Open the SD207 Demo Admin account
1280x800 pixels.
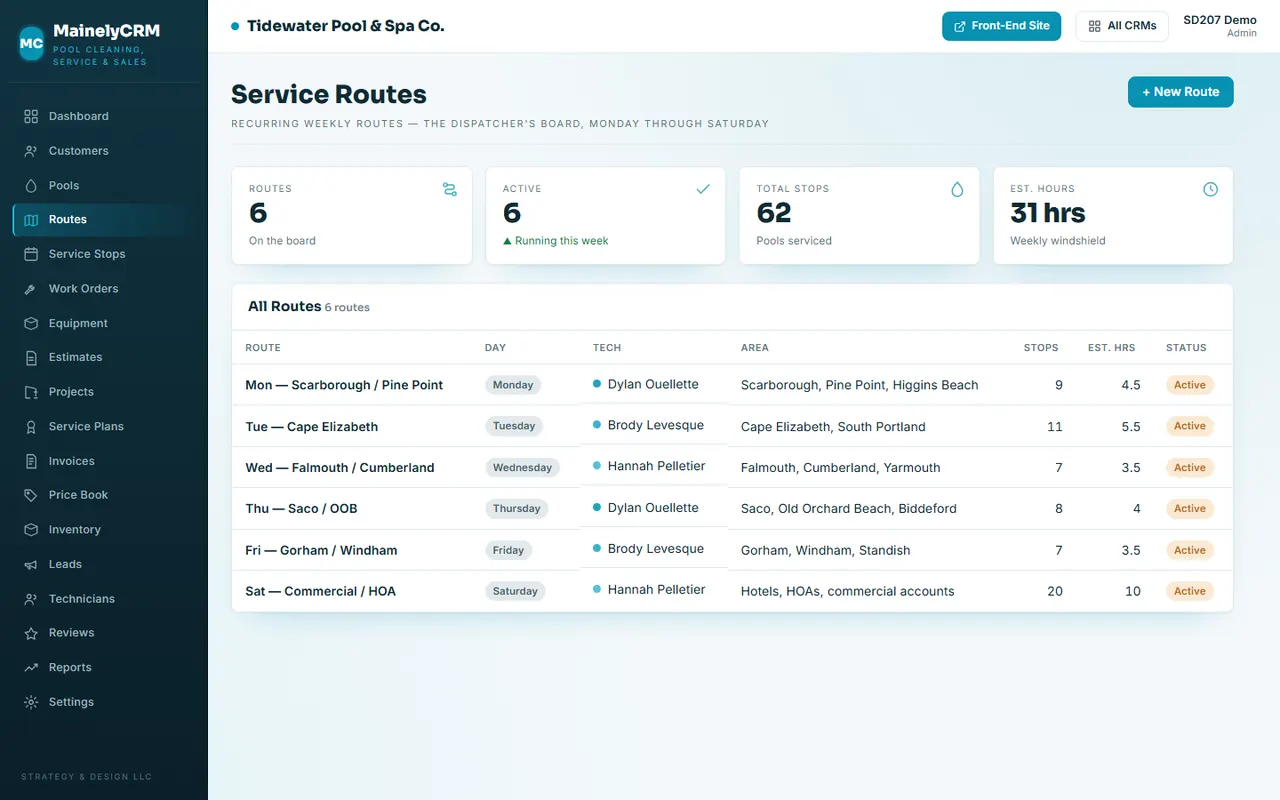pyautogui.click(x=1219, y=26)
